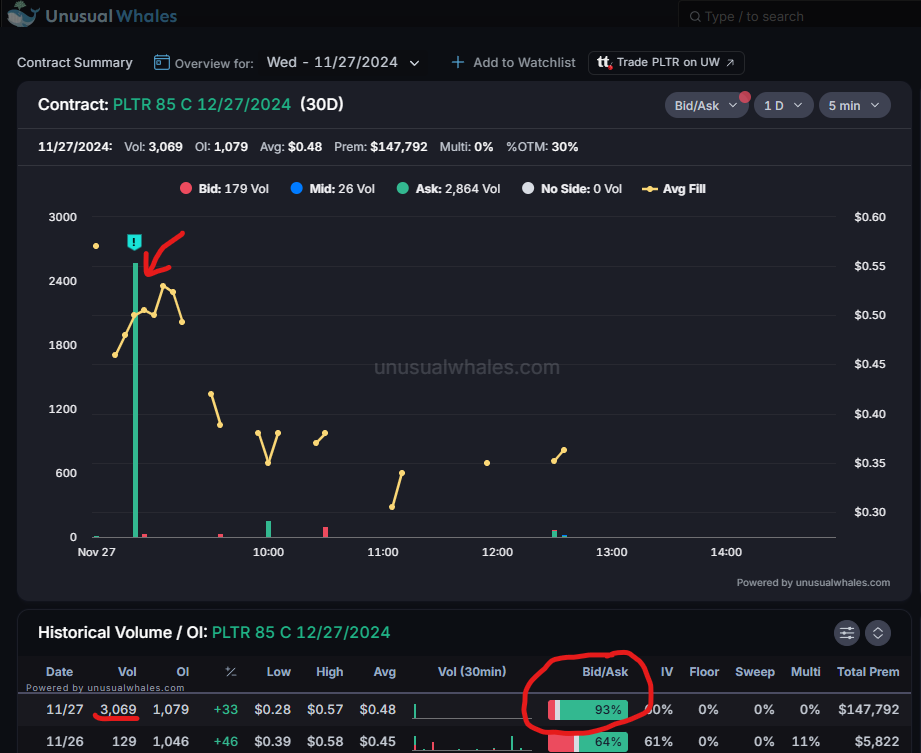The width and height of the screenshot is (921, 753).
Task: Click the Unusual Whales whale logo
Action: coord(23,14)
